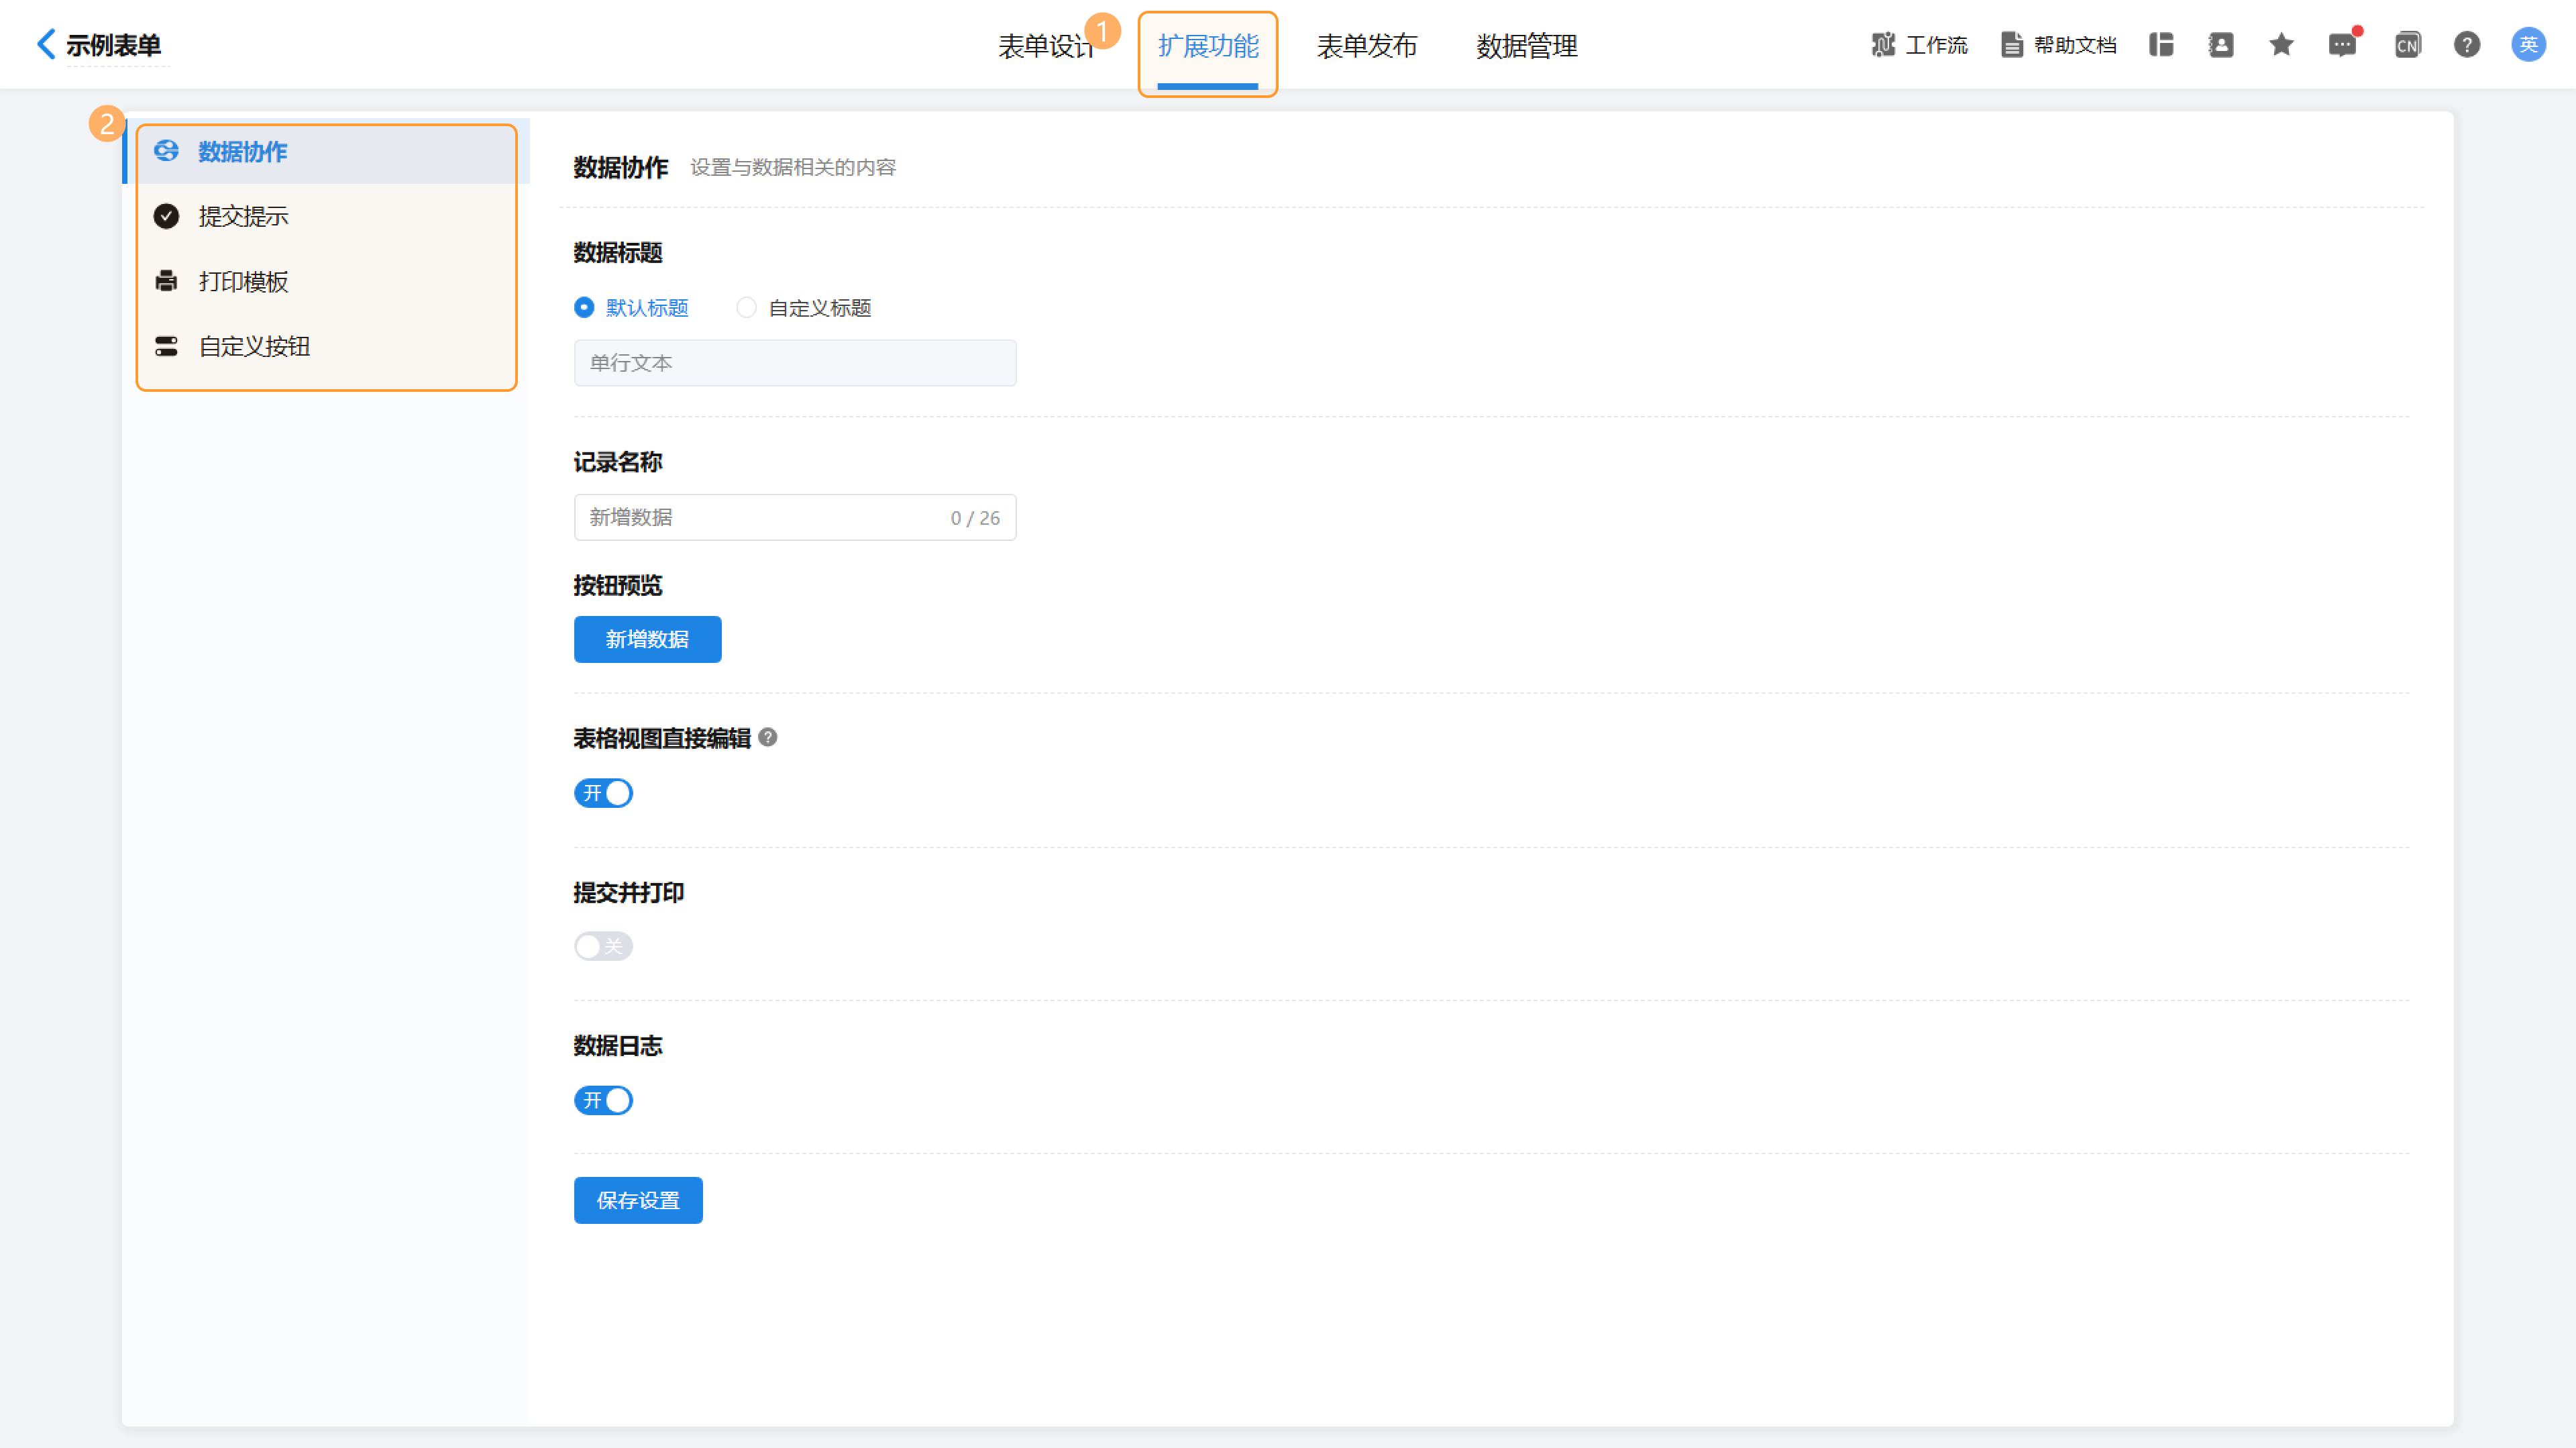Turn off the 数据日志 switch

pos(603,1100)
